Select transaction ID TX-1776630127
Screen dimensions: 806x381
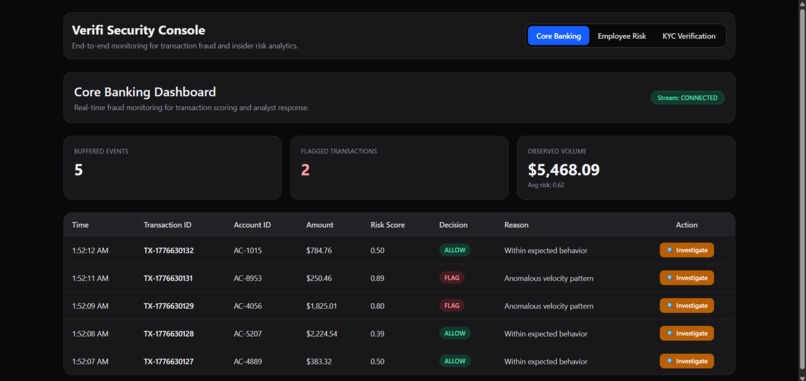click(169, 361)
